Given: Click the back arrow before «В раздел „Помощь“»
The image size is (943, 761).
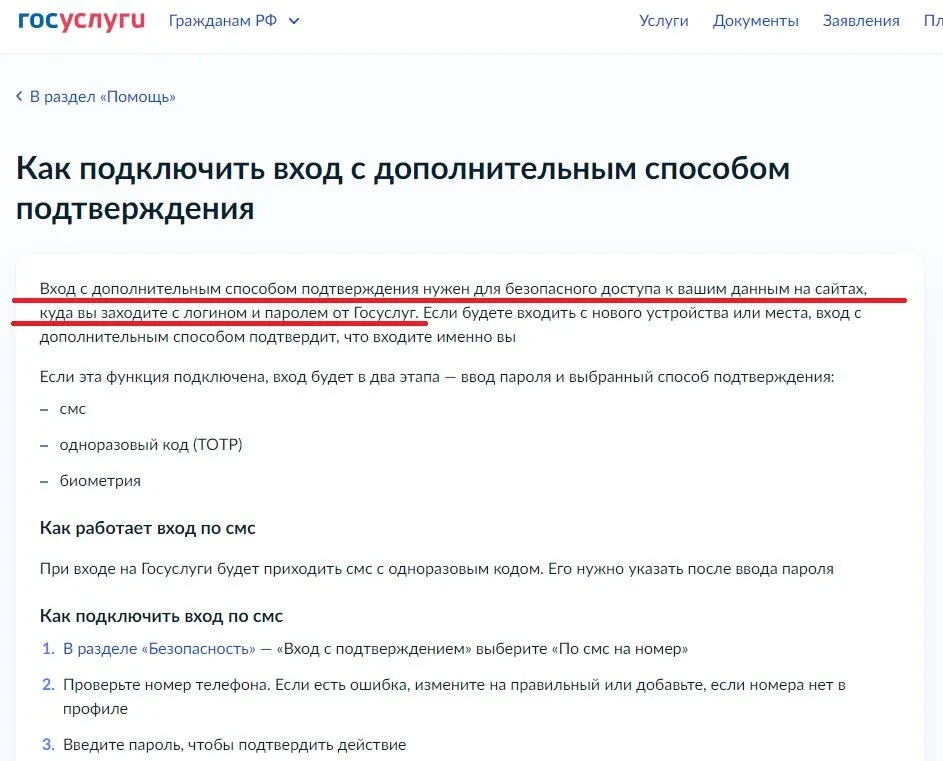Looking at the screenshot, I should click(x=17, y=96).
